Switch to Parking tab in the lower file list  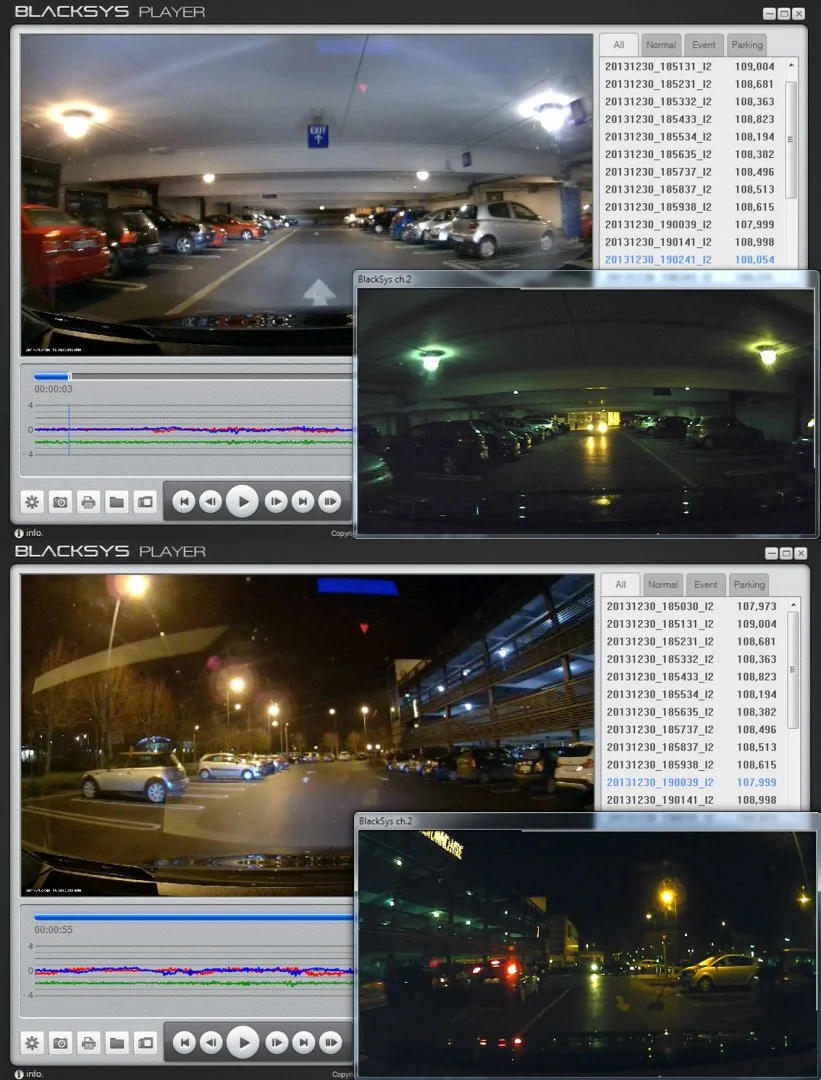pos(749,585)
